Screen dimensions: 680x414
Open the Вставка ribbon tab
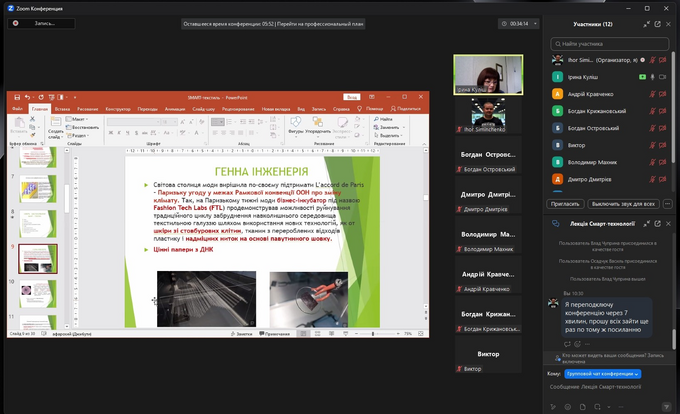[63, 108]
